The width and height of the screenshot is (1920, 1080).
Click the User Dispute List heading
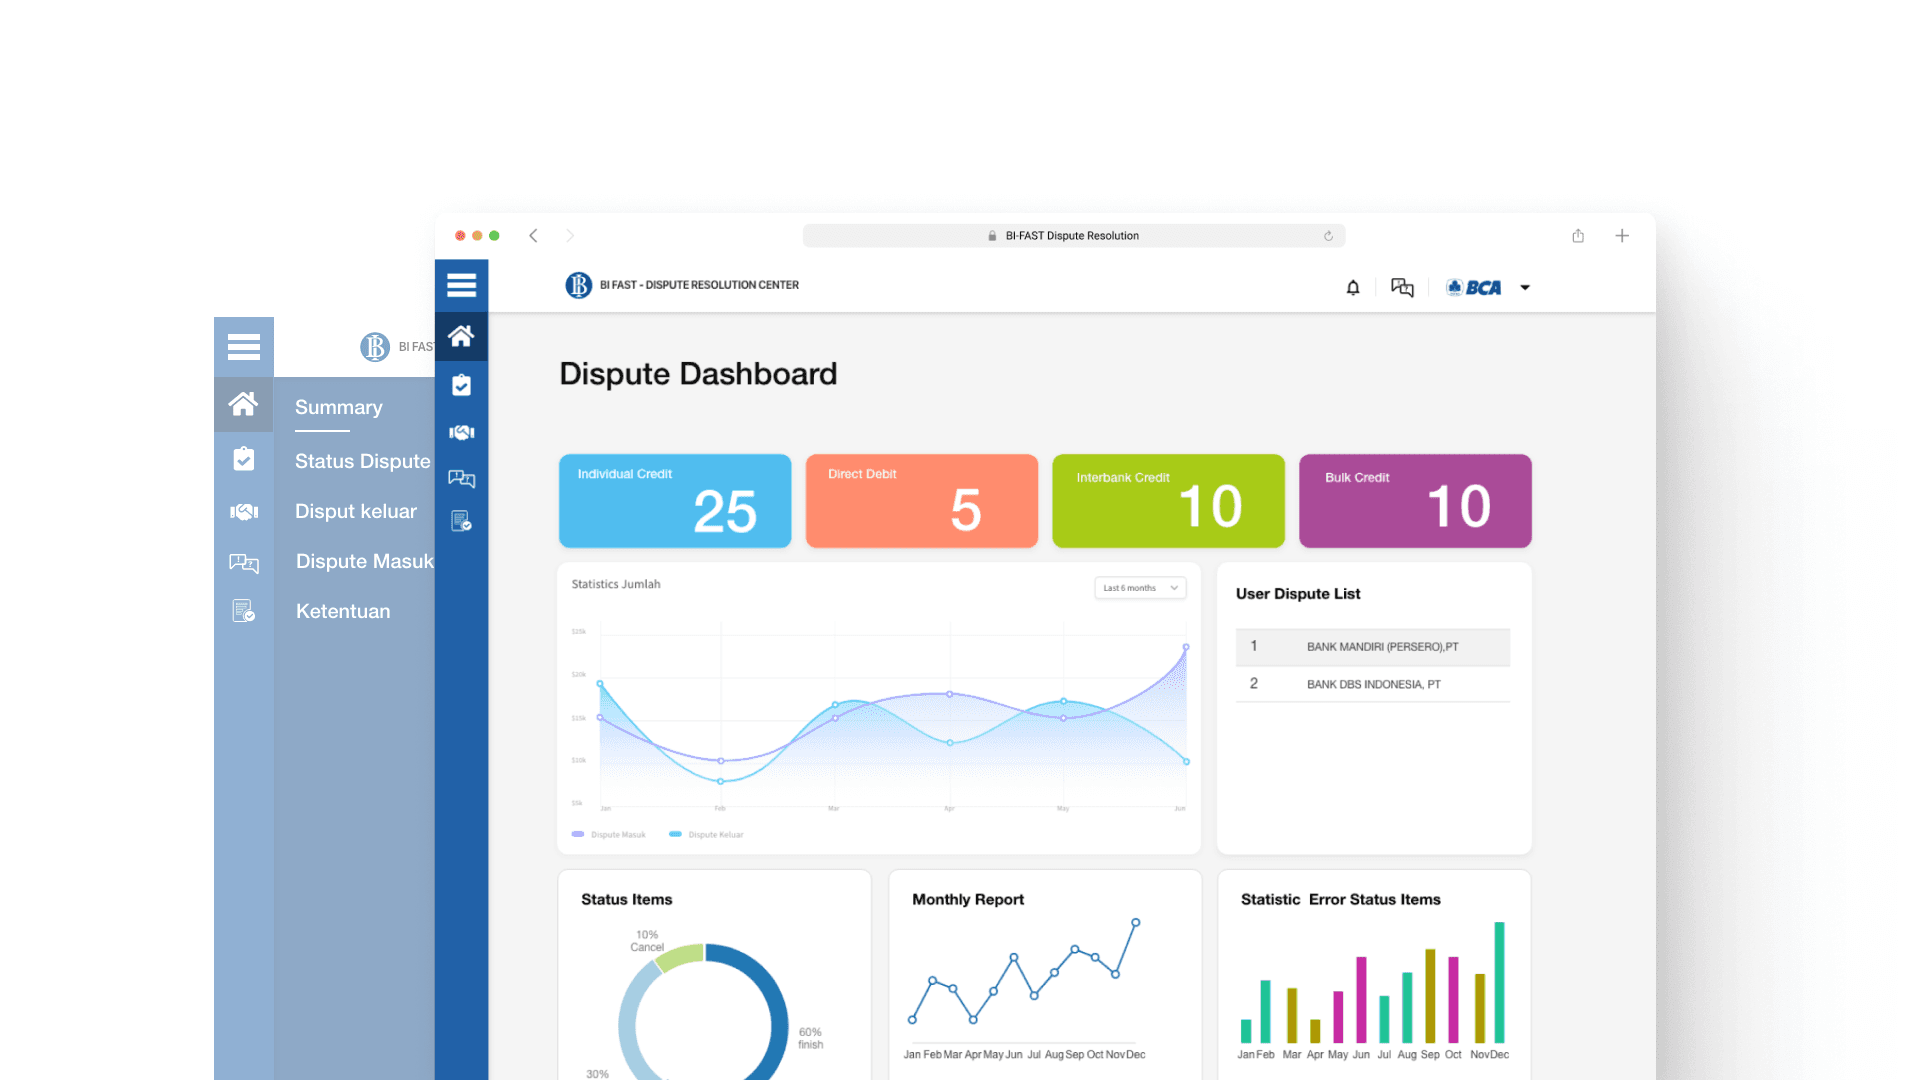click(1298, 594)
